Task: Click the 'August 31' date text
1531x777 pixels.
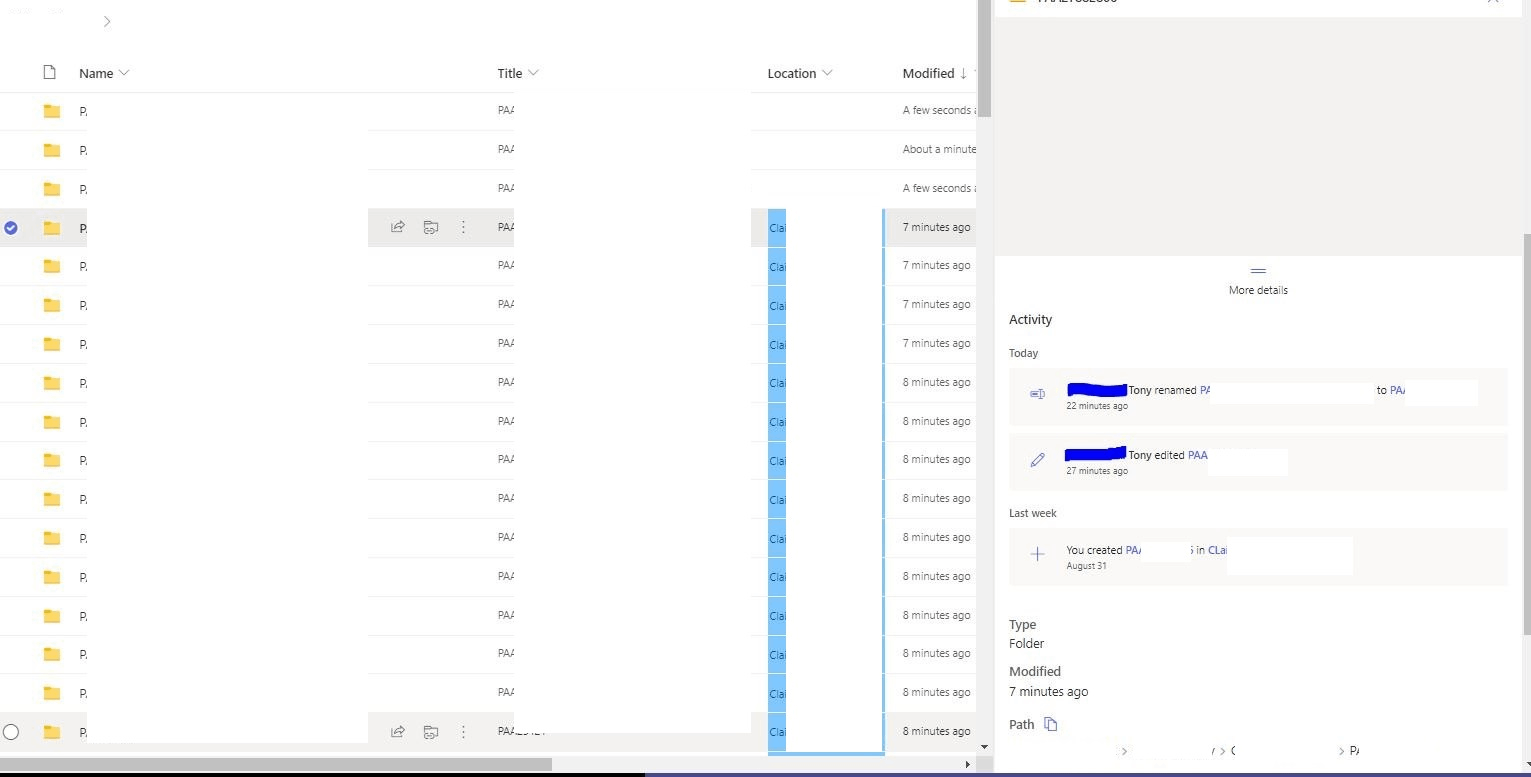Action: pyautogui.click(x=1086, y=566)
